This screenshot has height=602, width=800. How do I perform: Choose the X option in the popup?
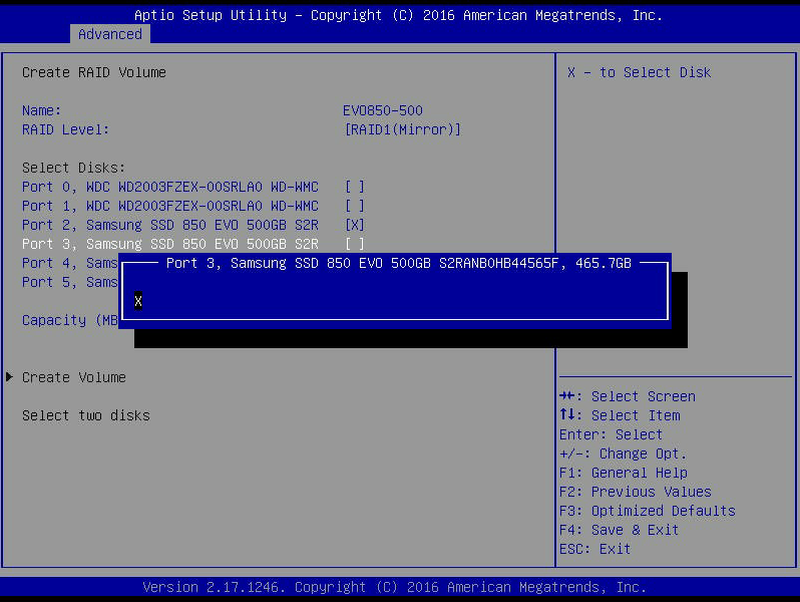(x=138, y=301)
